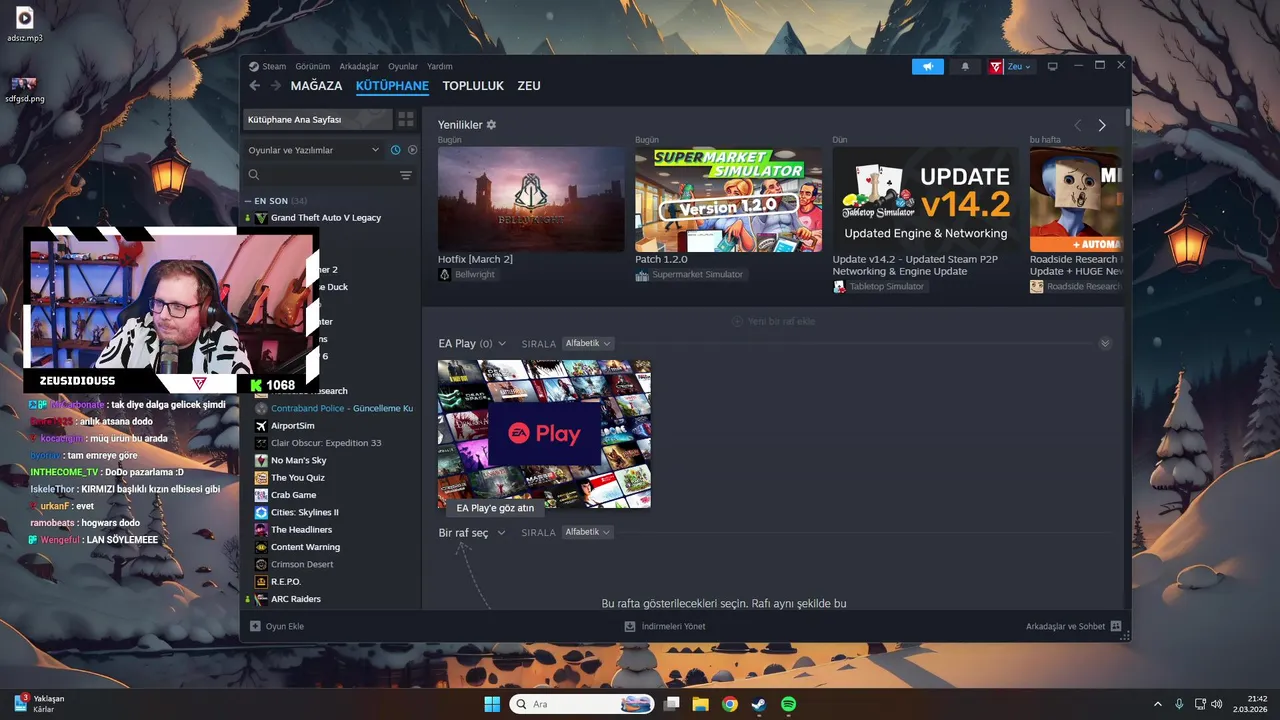Screen dimensions: 1280x720
Task: Open the Görünüm menu
Action: pos(313,66)
